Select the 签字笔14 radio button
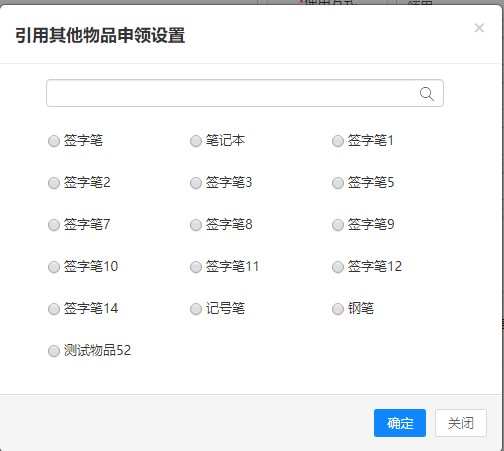This screenshot has height=451, width=504. click(x=54, y=309)
